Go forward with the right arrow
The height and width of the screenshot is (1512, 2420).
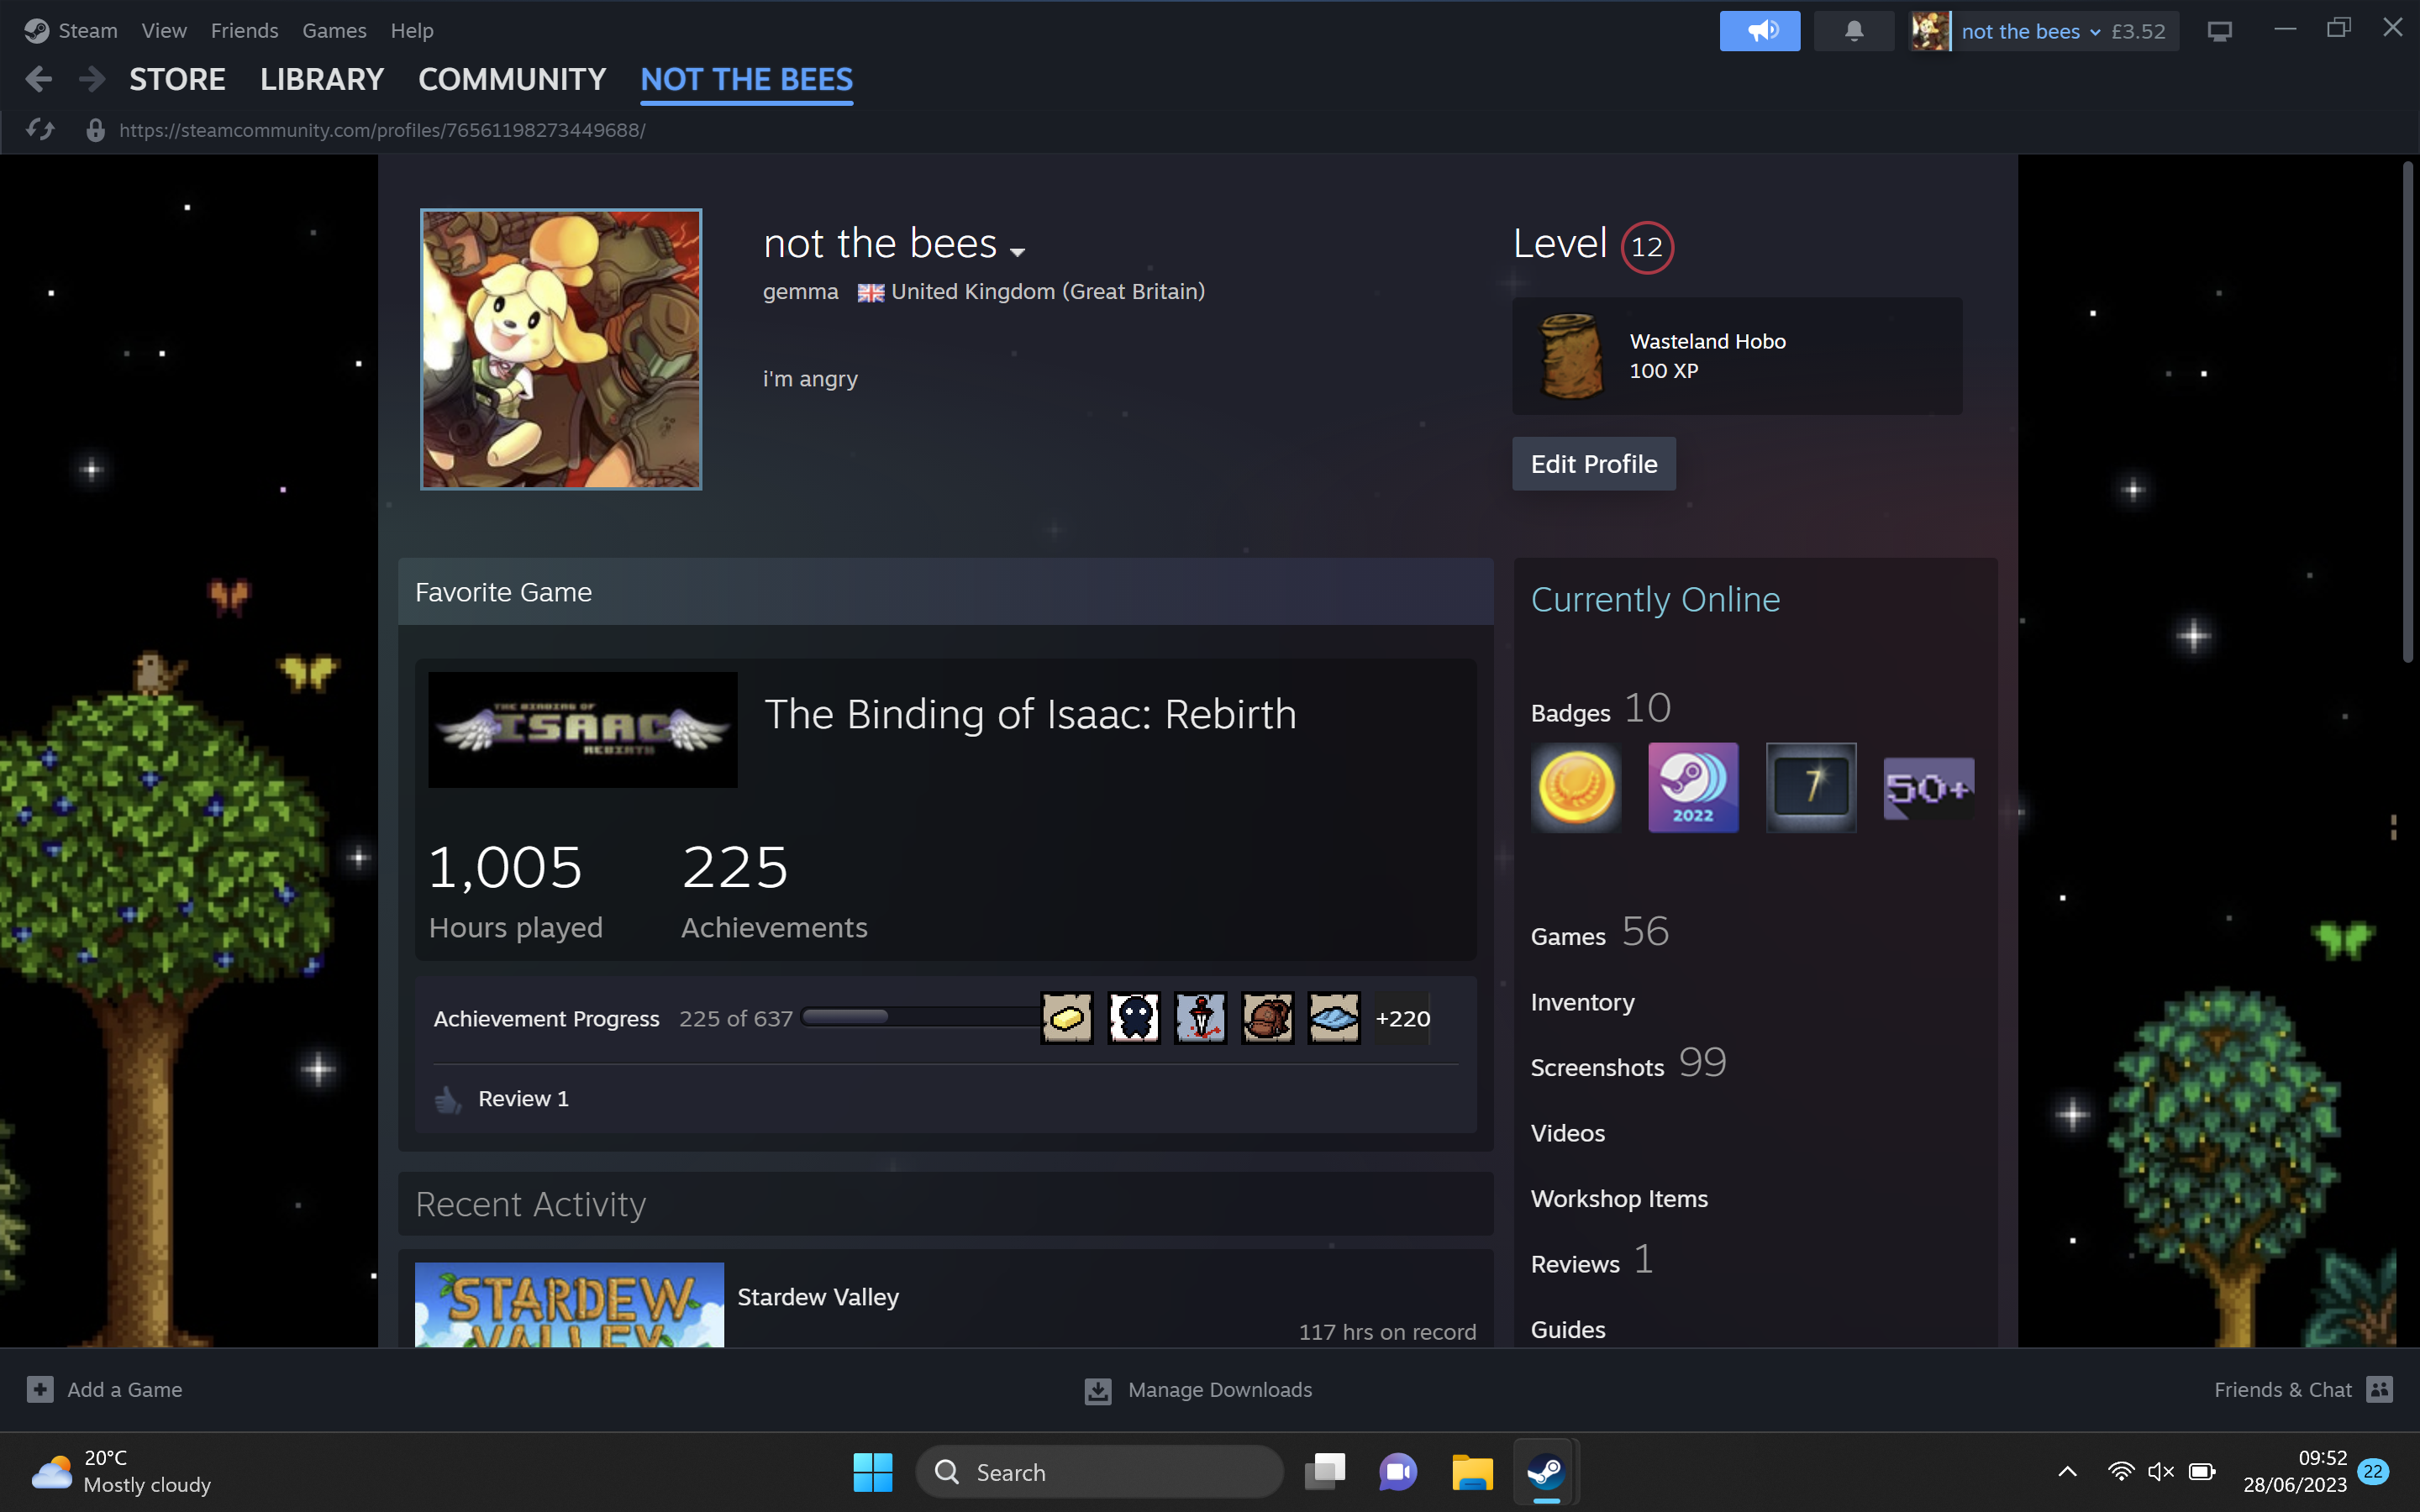coord(92,79)
